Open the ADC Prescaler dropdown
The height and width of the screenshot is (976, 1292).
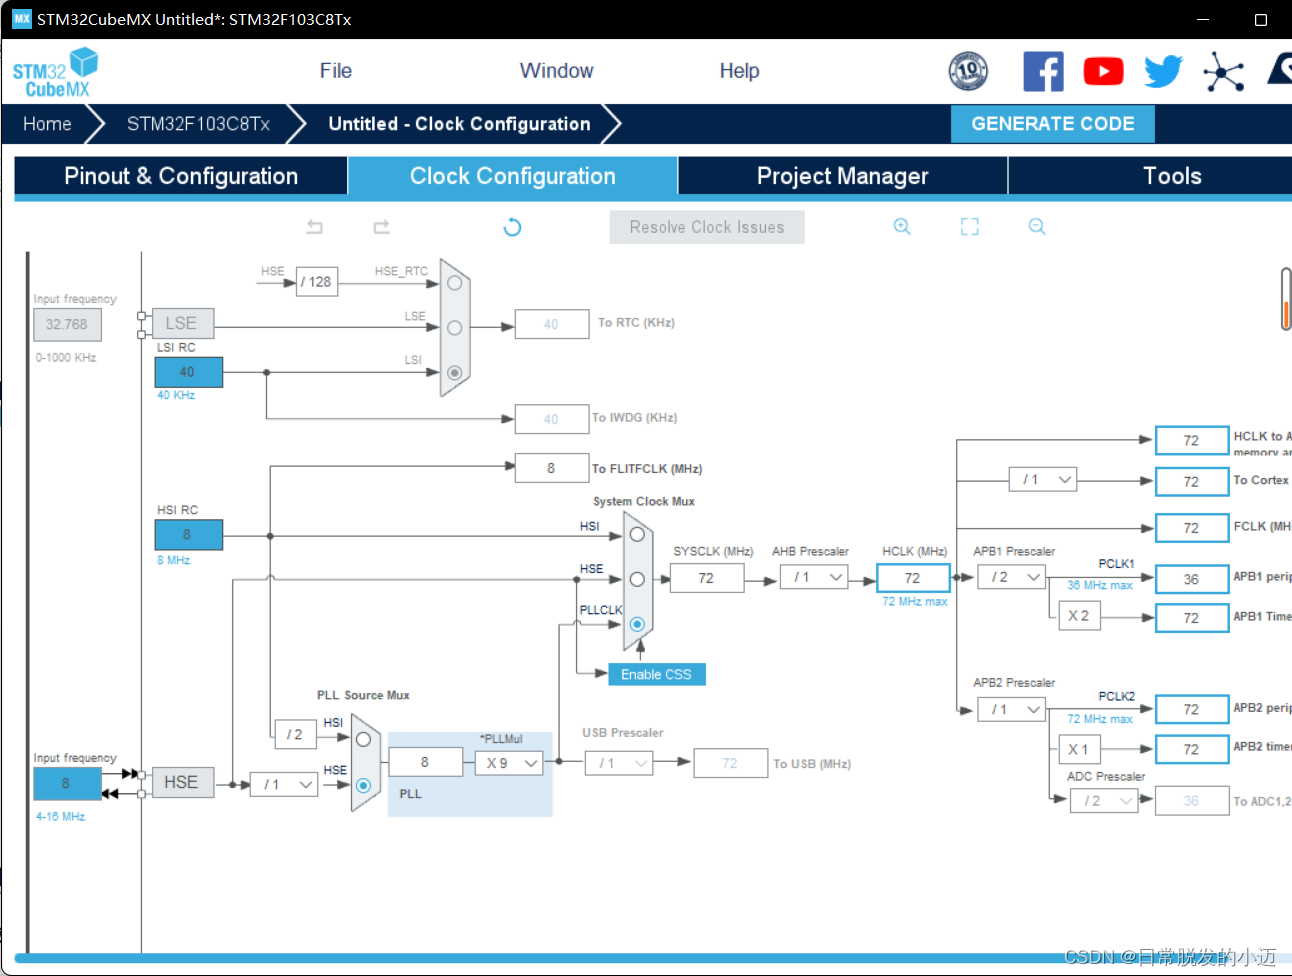coord(1105,801)
